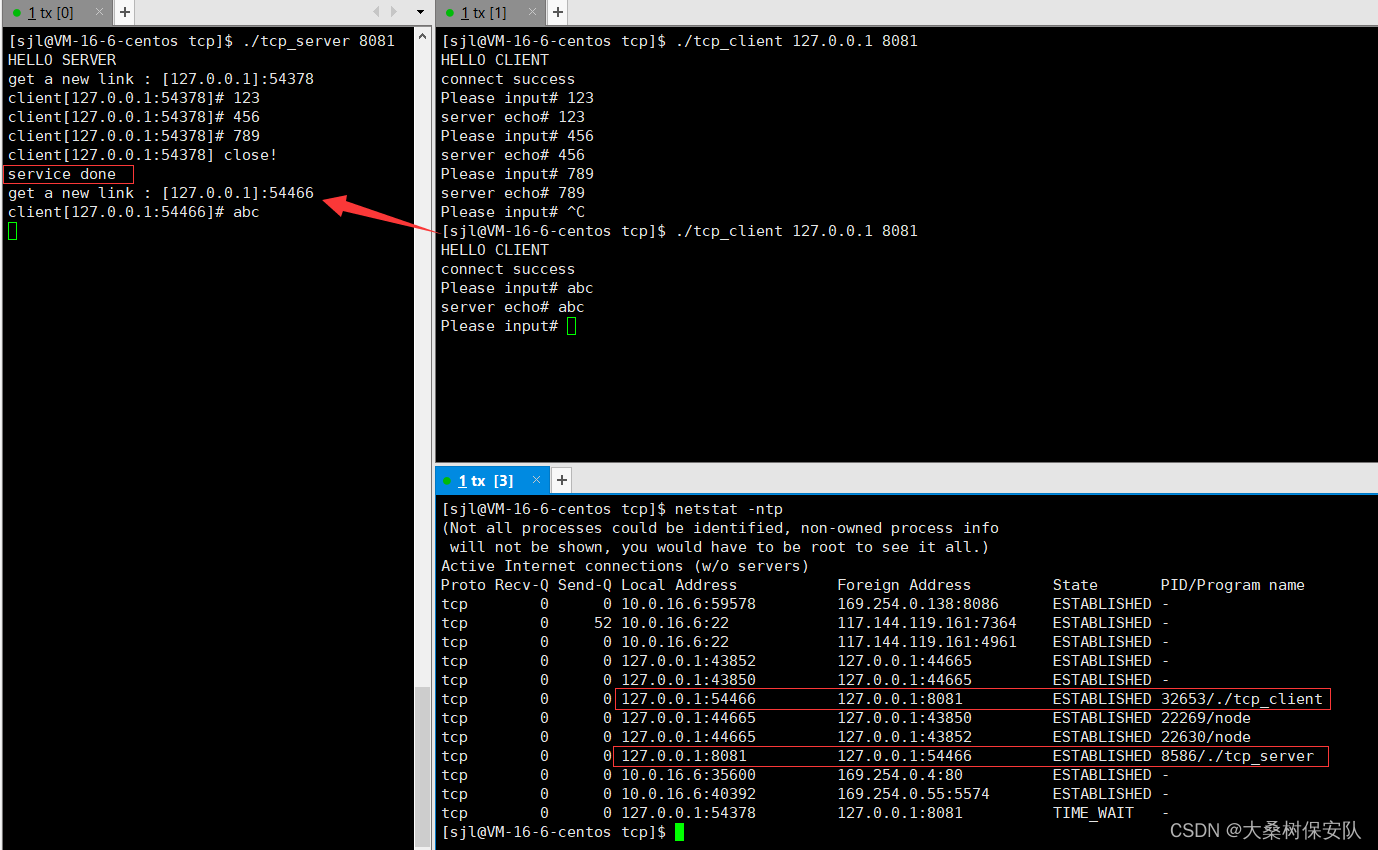The image size is (1378, 850).
Task: Click line 'client[127.0.0.1:54378]# 123'
Action: point(134,98)
